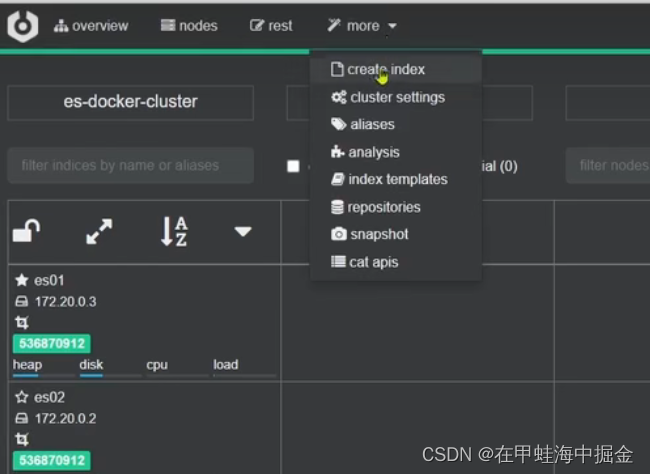Select create index from menu
Screen dimensions: 650x474
click(x=396, y=69)
